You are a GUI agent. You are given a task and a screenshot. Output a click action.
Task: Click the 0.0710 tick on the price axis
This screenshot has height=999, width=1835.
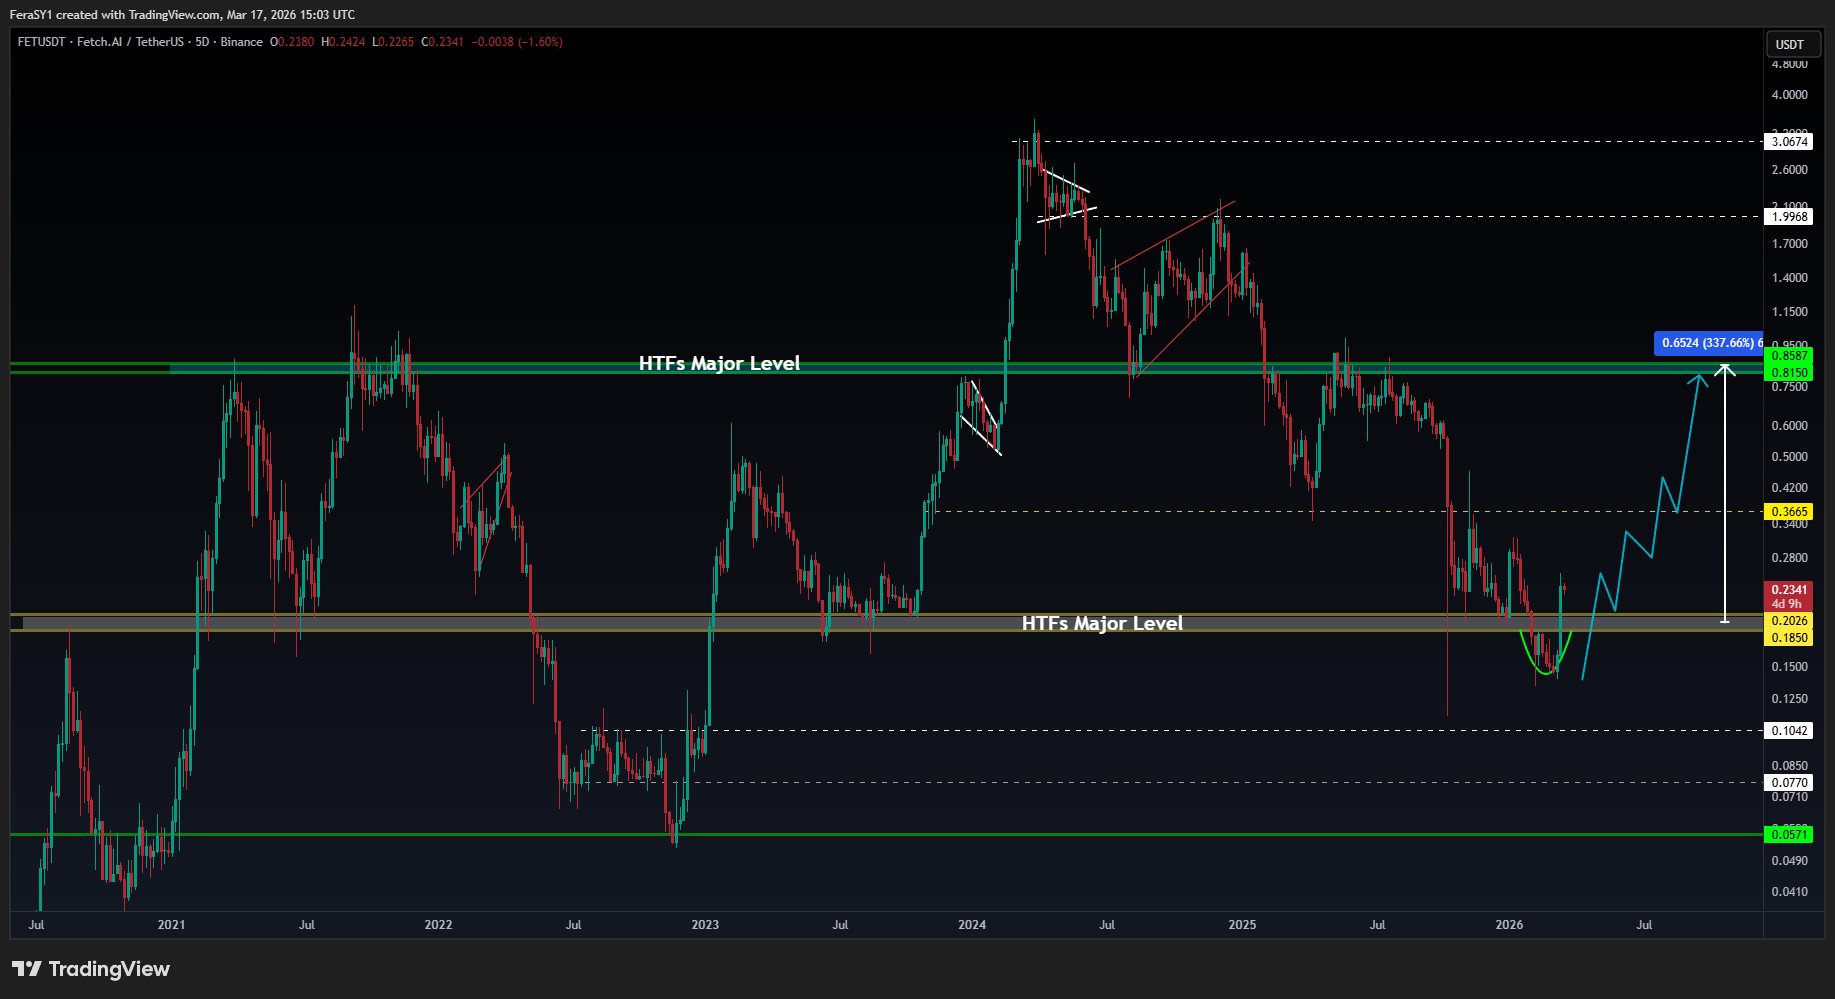point(1790,797)
